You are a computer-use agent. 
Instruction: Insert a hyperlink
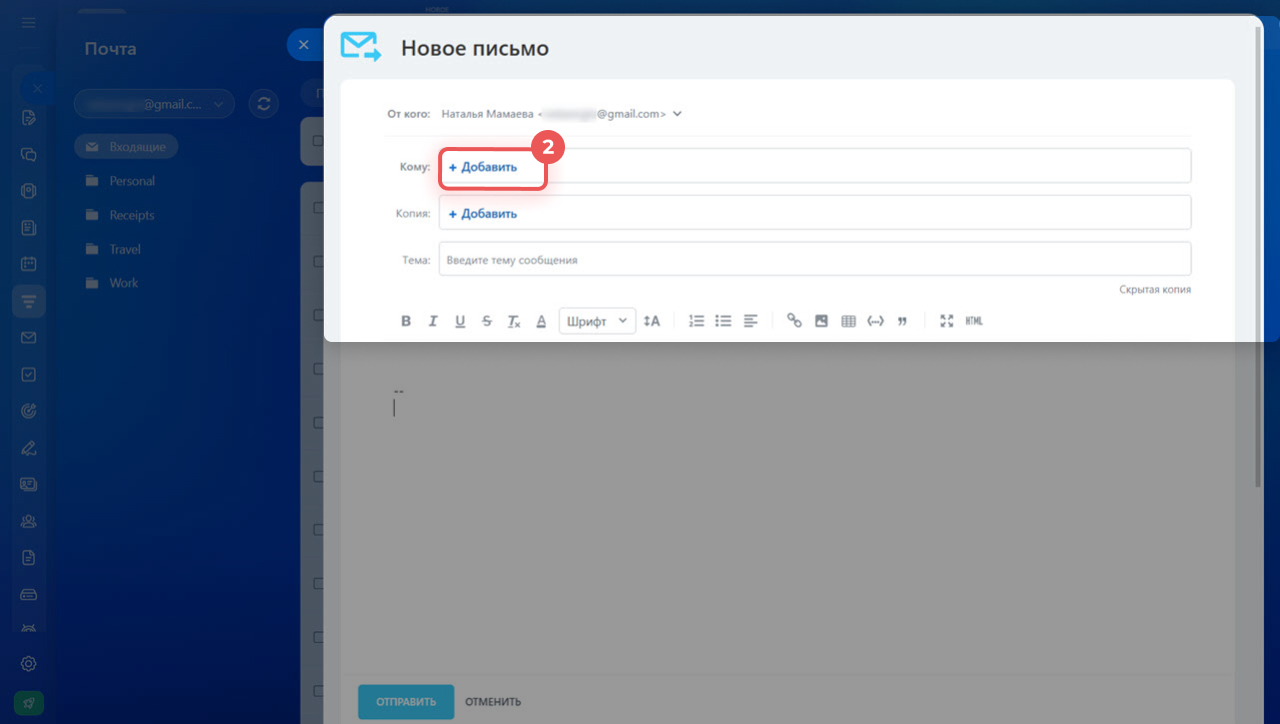coord(795,321)
